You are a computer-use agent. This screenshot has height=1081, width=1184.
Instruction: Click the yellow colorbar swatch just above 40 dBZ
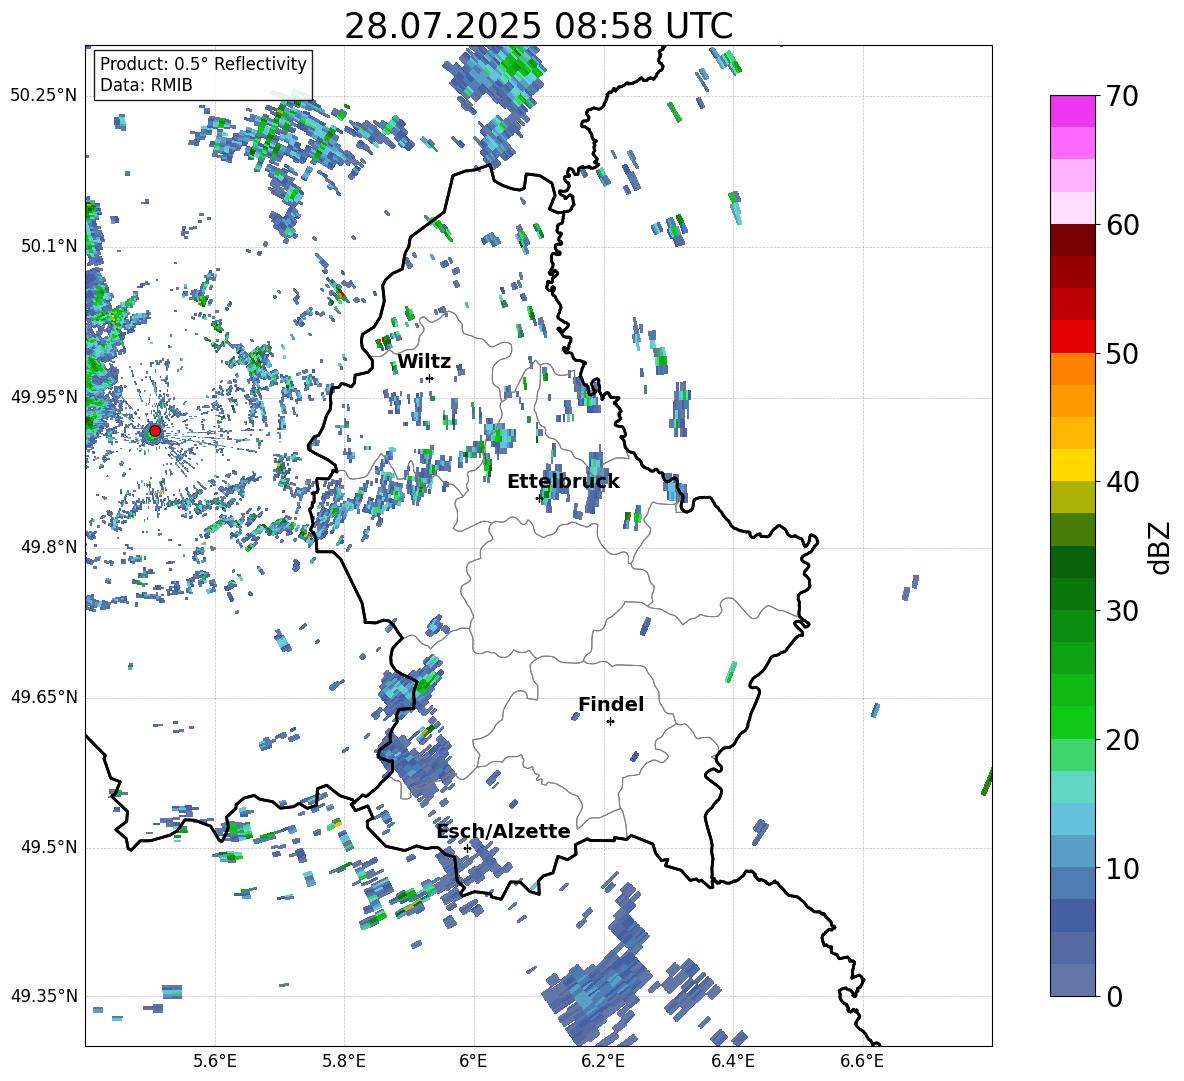click(1072, 465)
